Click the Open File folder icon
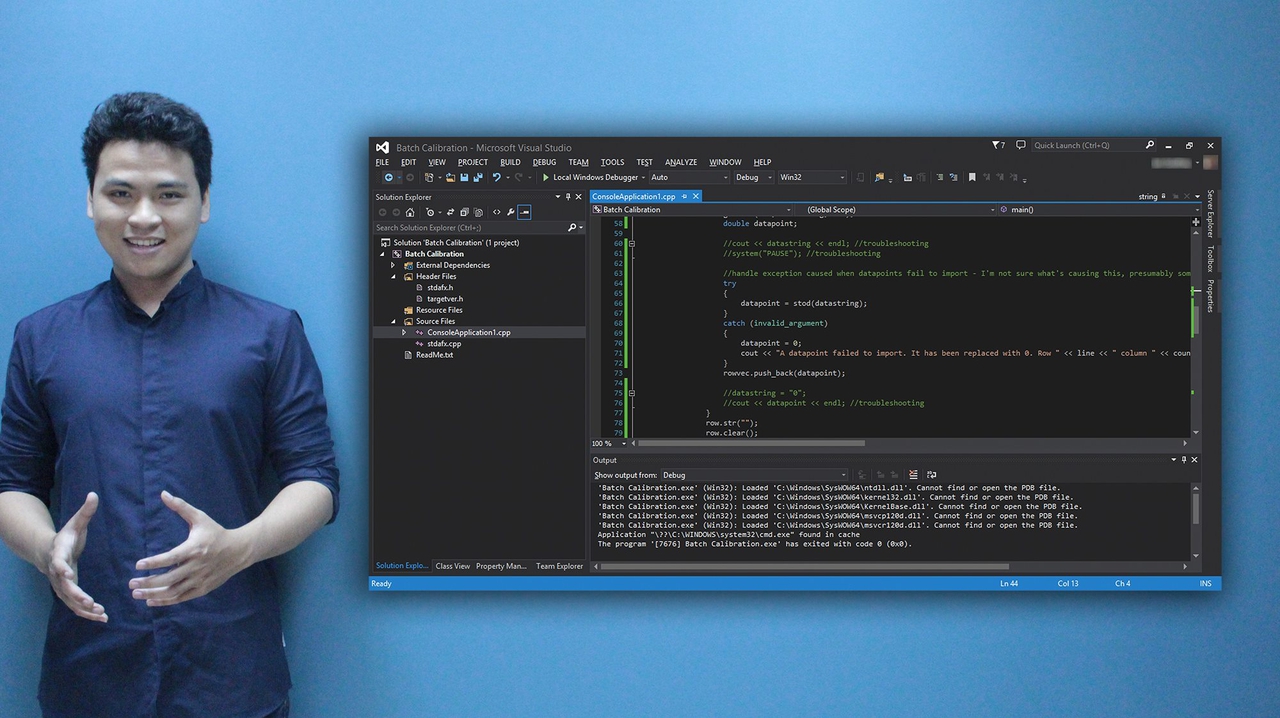The width and height of the screenshot is (1280, 718). pos(450,177)
